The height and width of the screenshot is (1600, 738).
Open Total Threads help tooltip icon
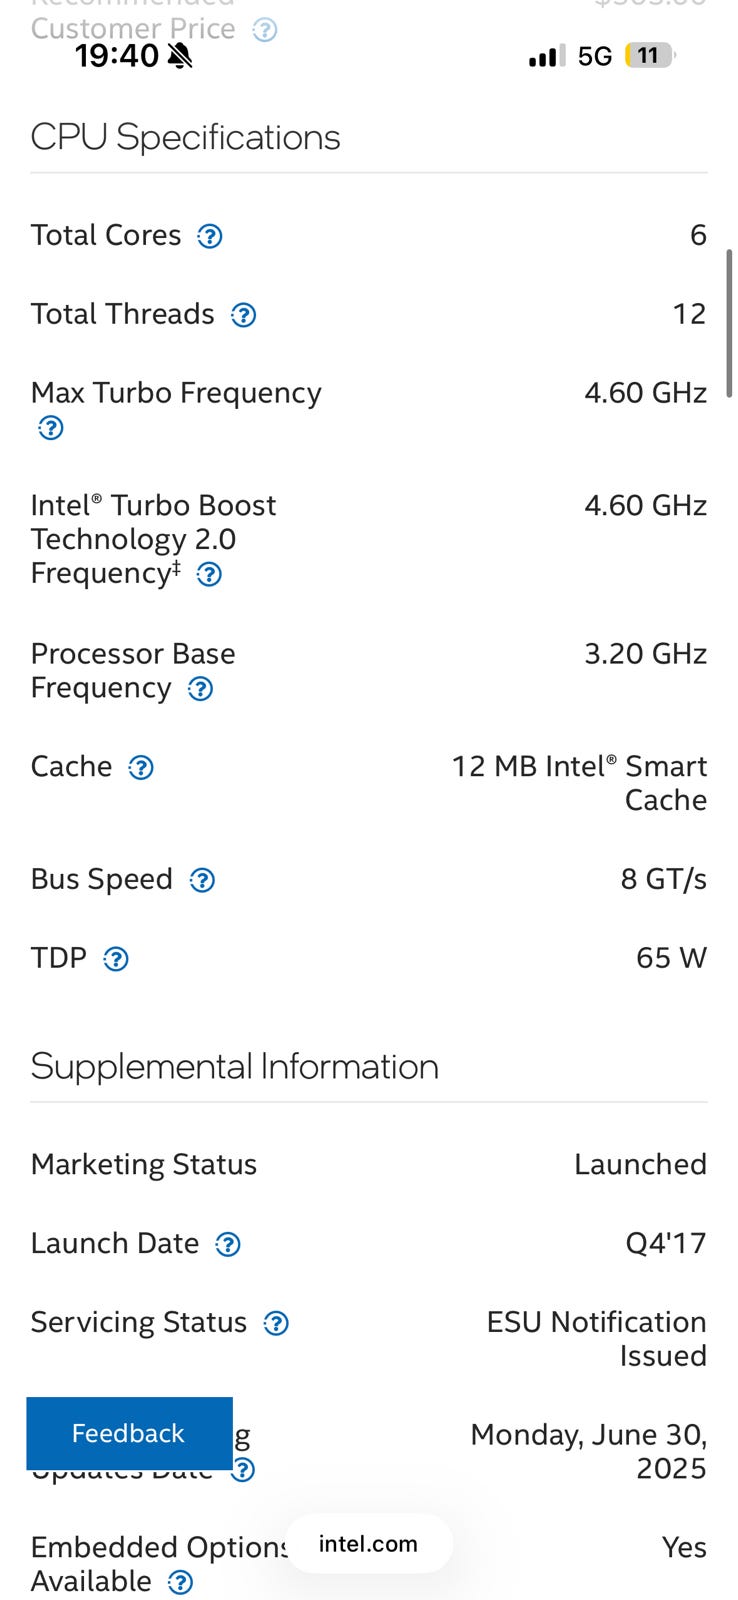pyautogui.click(x=243, y=315)
